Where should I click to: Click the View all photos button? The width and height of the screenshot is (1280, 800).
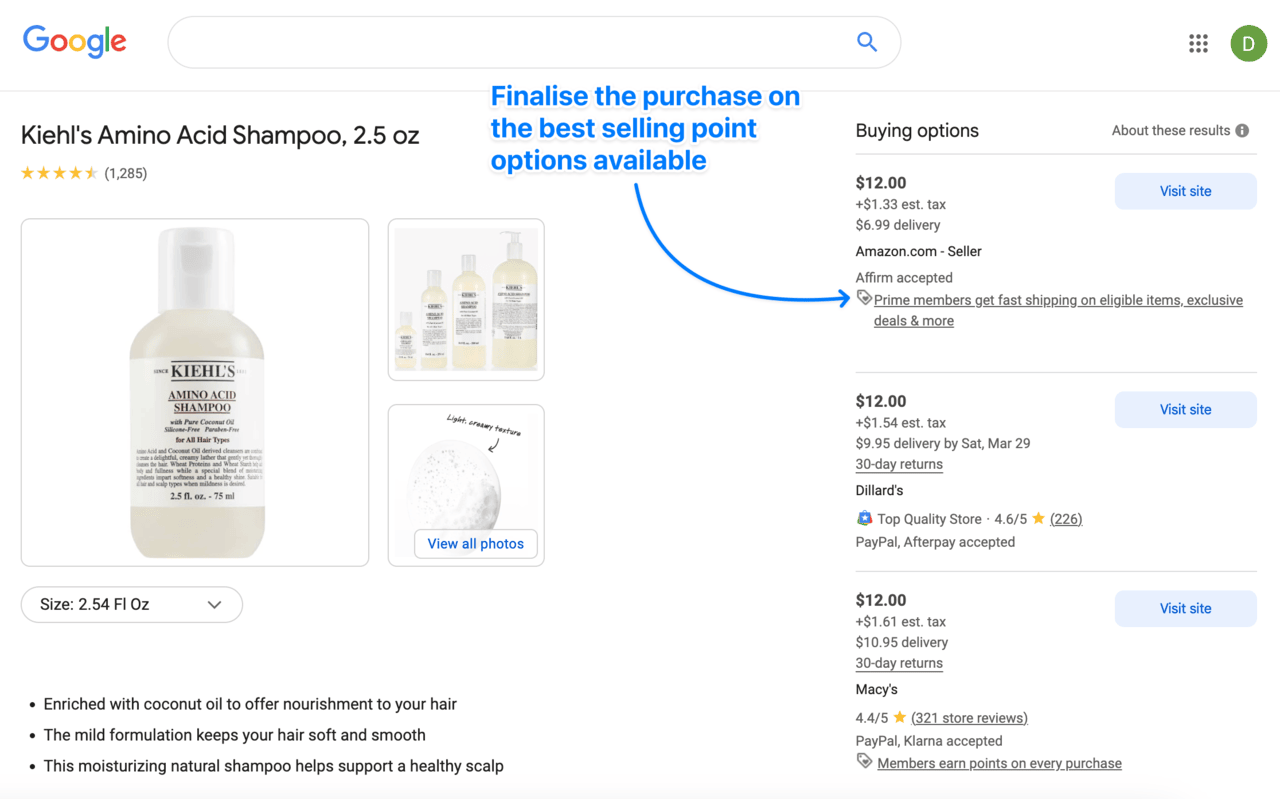pos(475,544)
